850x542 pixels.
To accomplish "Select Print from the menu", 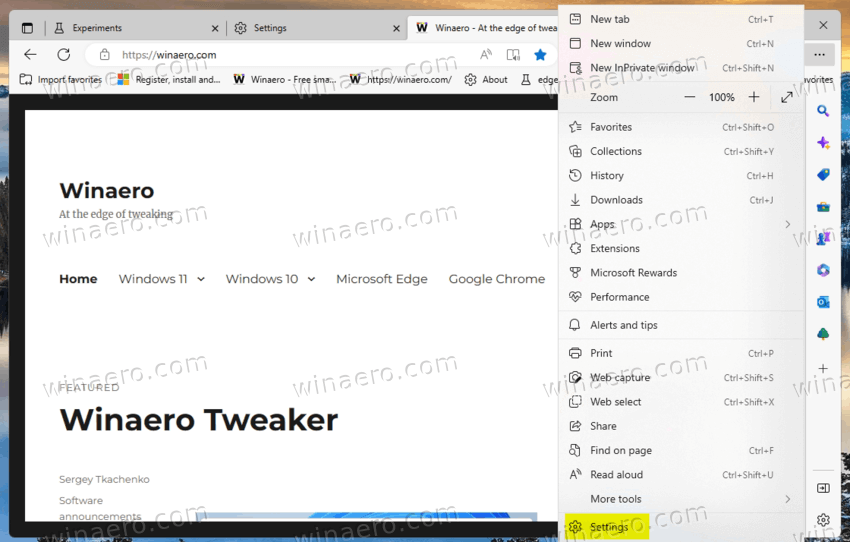I will click(x=681, y=353).
